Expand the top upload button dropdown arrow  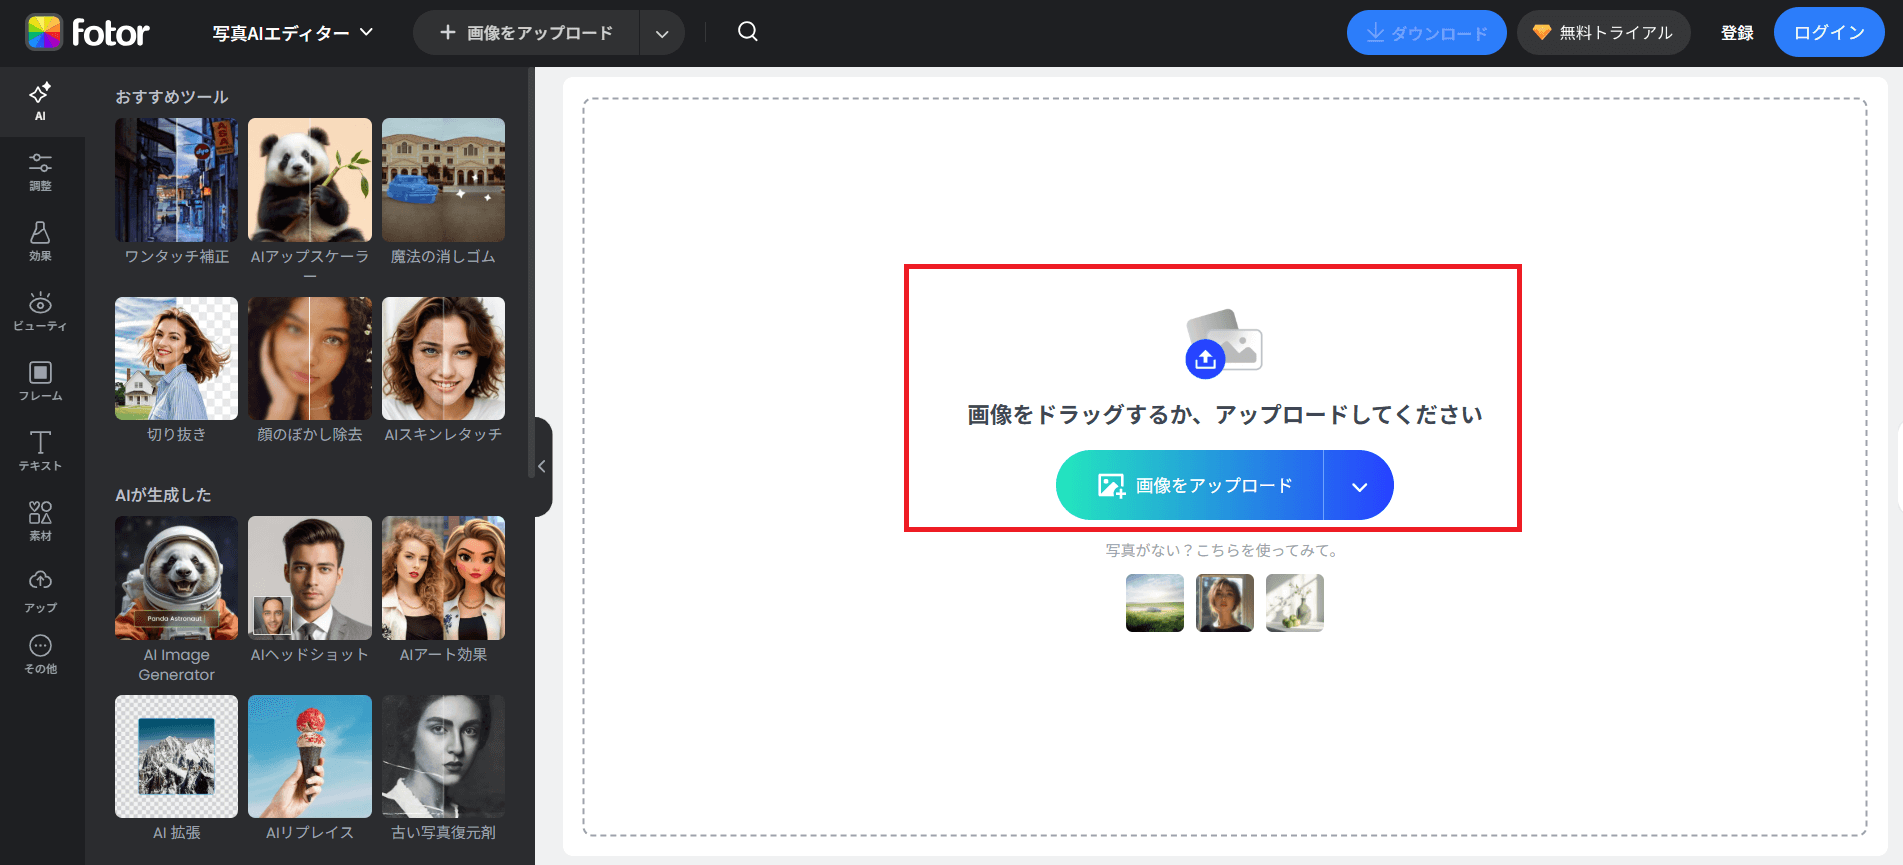point(662,33)
